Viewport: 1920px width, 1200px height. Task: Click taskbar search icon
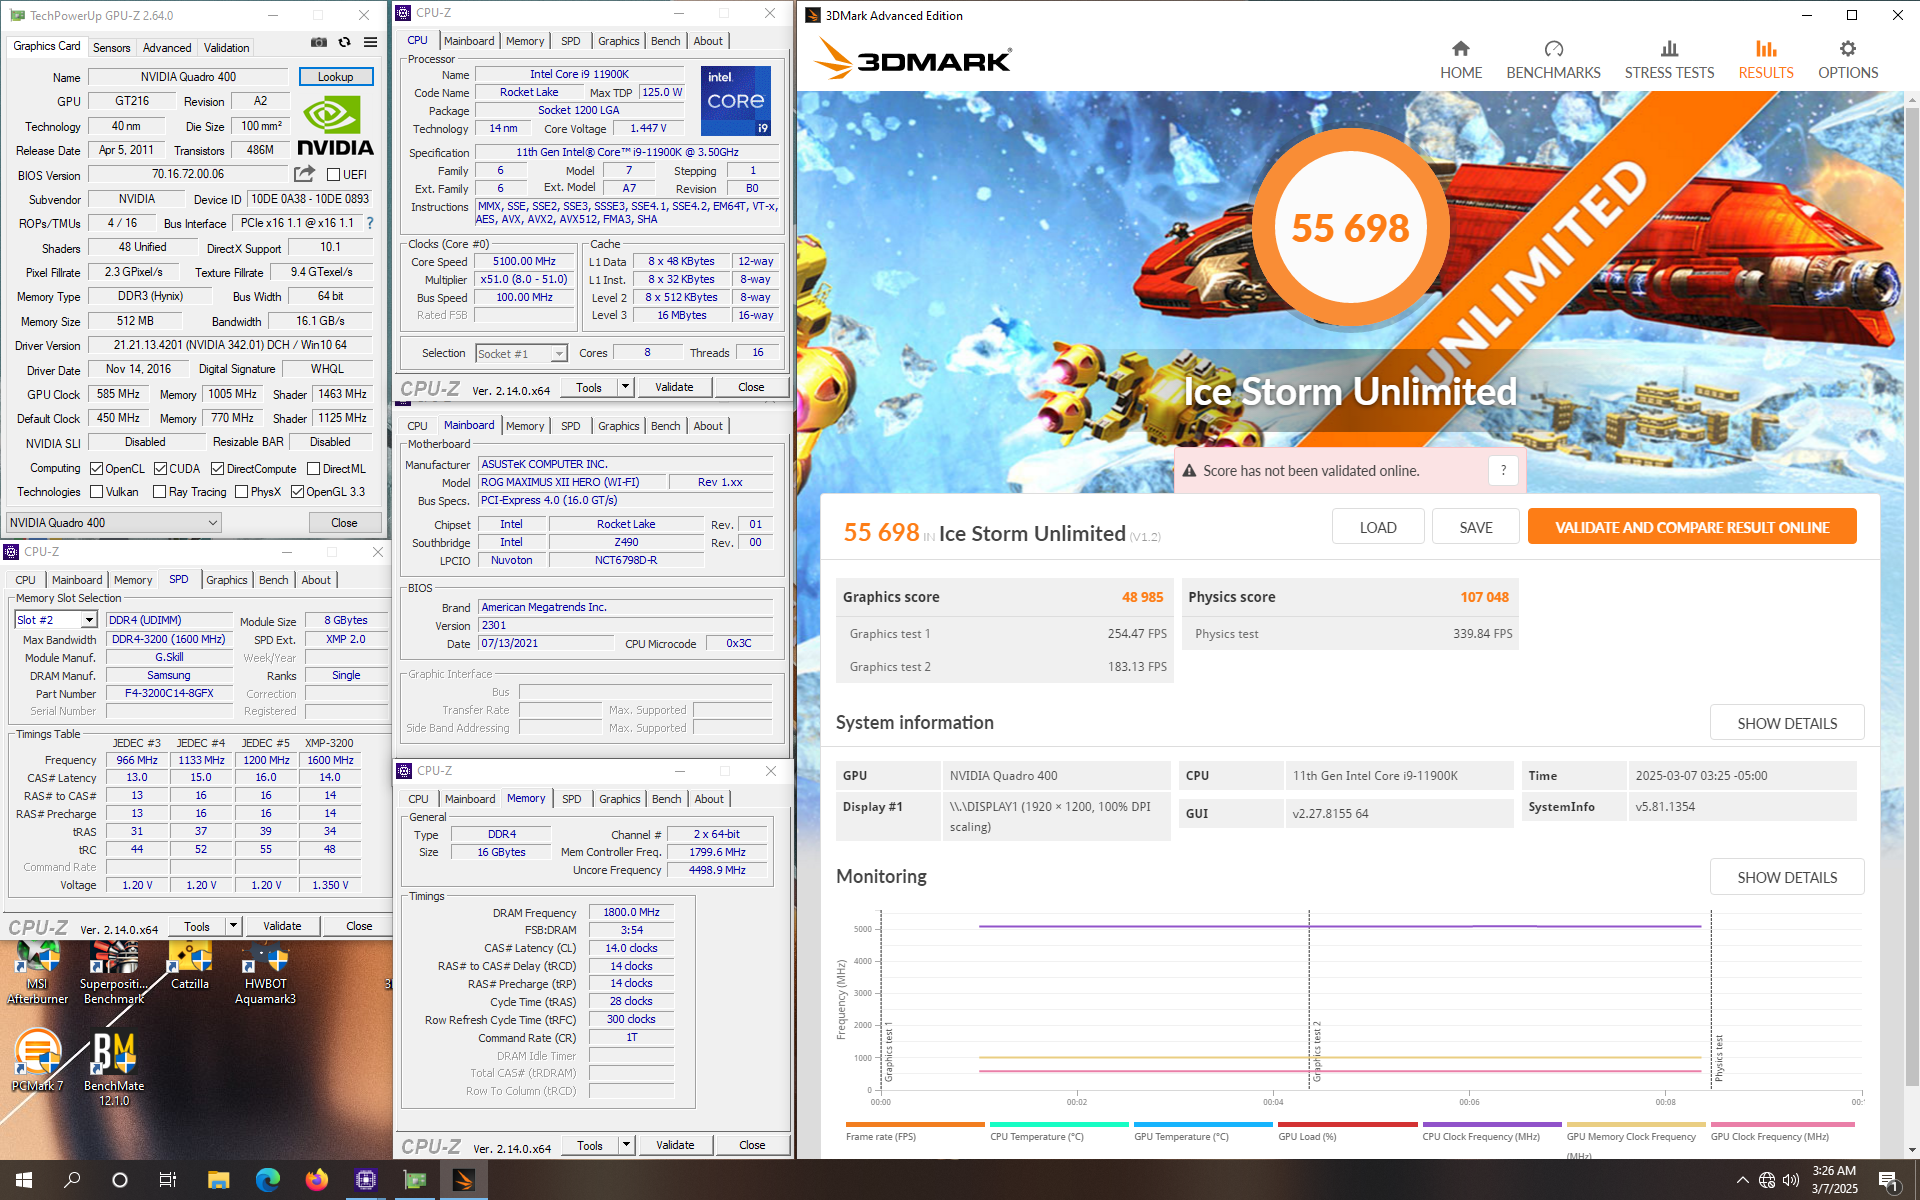(72, 1180)
